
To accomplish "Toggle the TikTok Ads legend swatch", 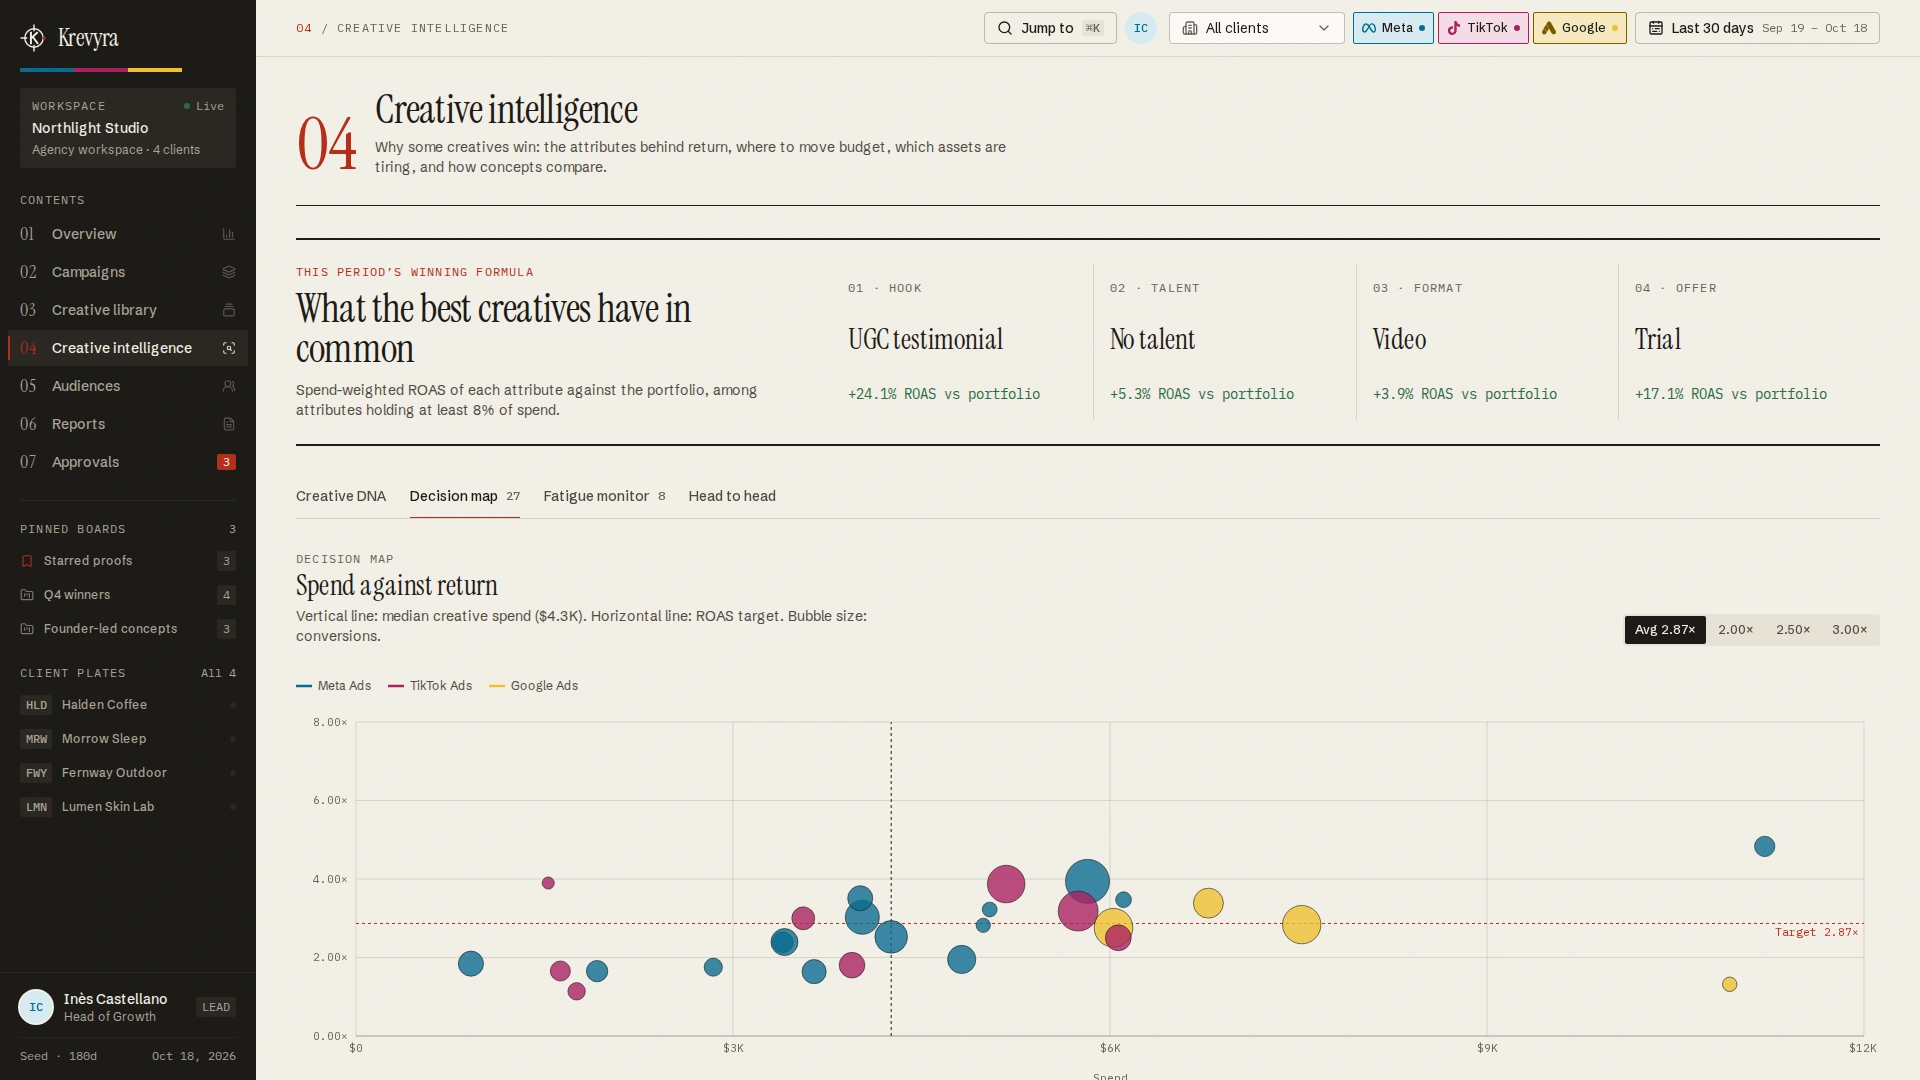I will pos(396,686).
